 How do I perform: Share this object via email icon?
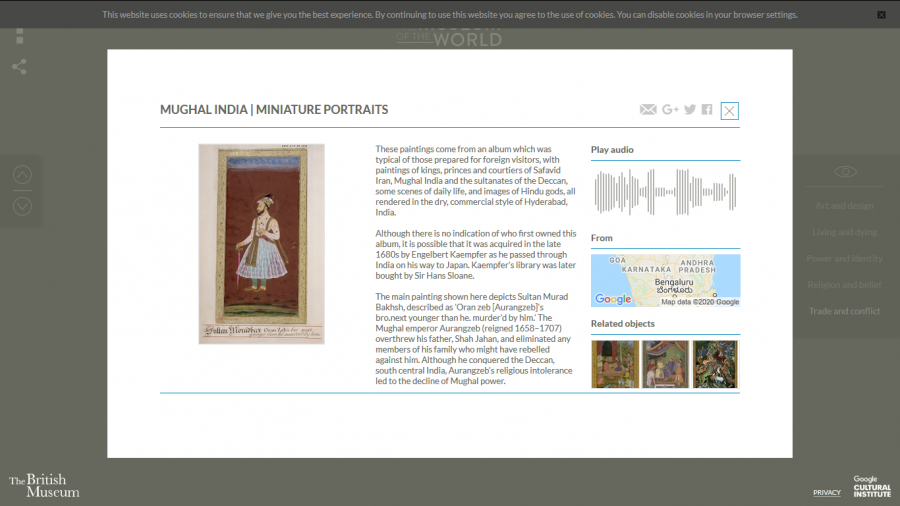pos(648,110)
